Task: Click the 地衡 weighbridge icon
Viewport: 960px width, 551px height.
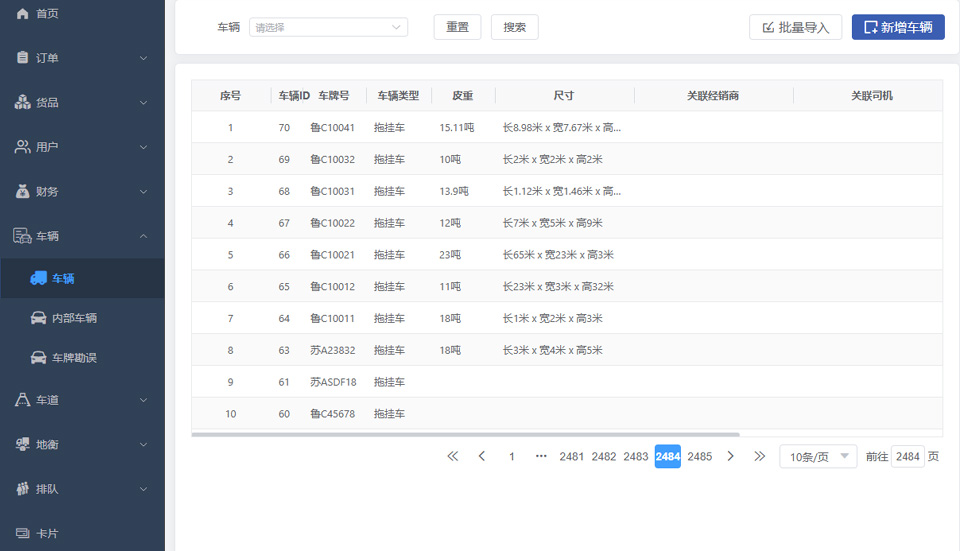Action: click(x=23, y=444)
